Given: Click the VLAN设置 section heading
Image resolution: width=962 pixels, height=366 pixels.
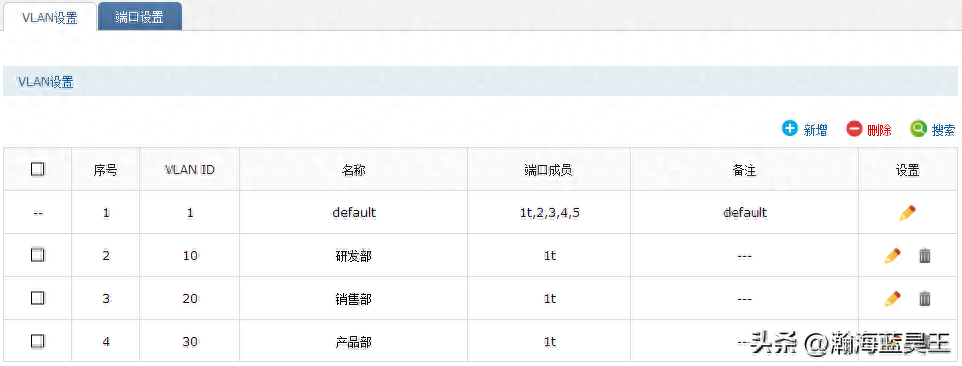Looking at the screenshot, I should pyautogui.click(x=46, y=82).
